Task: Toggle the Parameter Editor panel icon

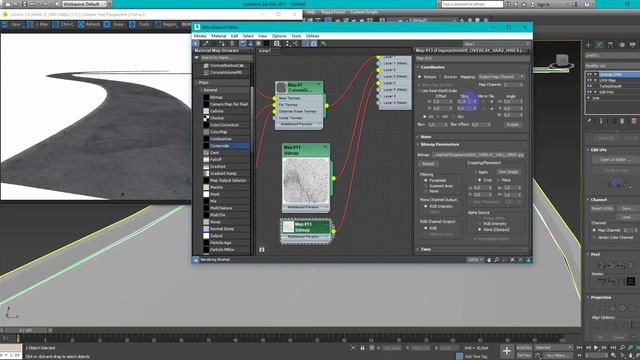Action: pyautogui.click(x=313, y=44)
